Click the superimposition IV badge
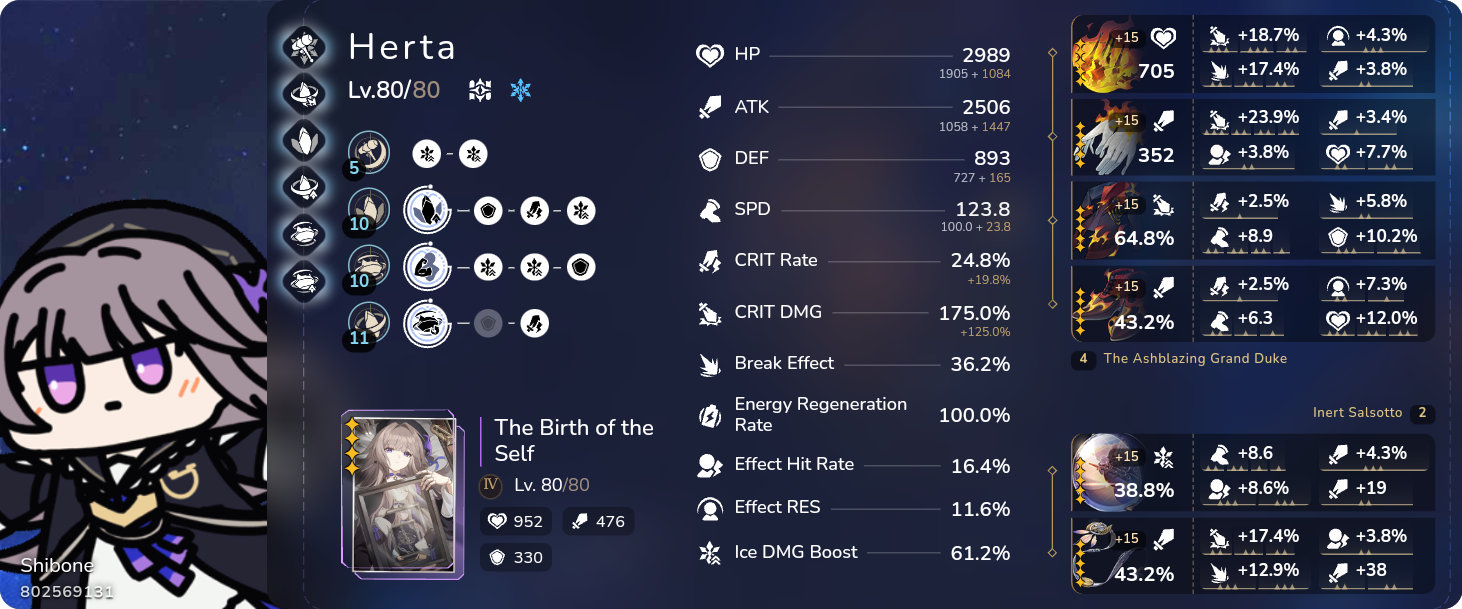This screenshot has height=609, width=1462. tap(490, 485)
